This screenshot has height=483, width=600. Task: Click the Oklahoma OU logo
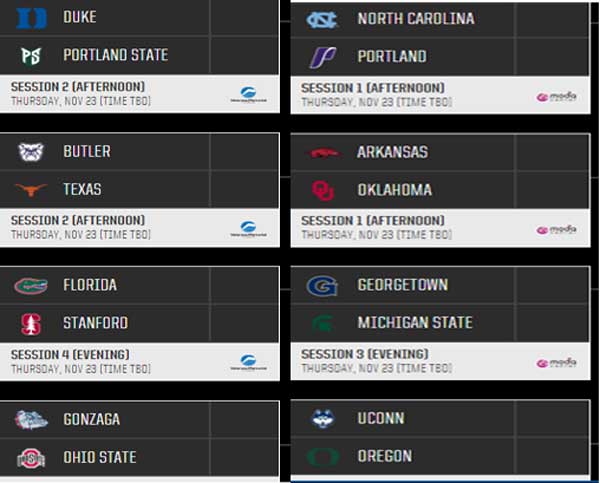[323, 191]
